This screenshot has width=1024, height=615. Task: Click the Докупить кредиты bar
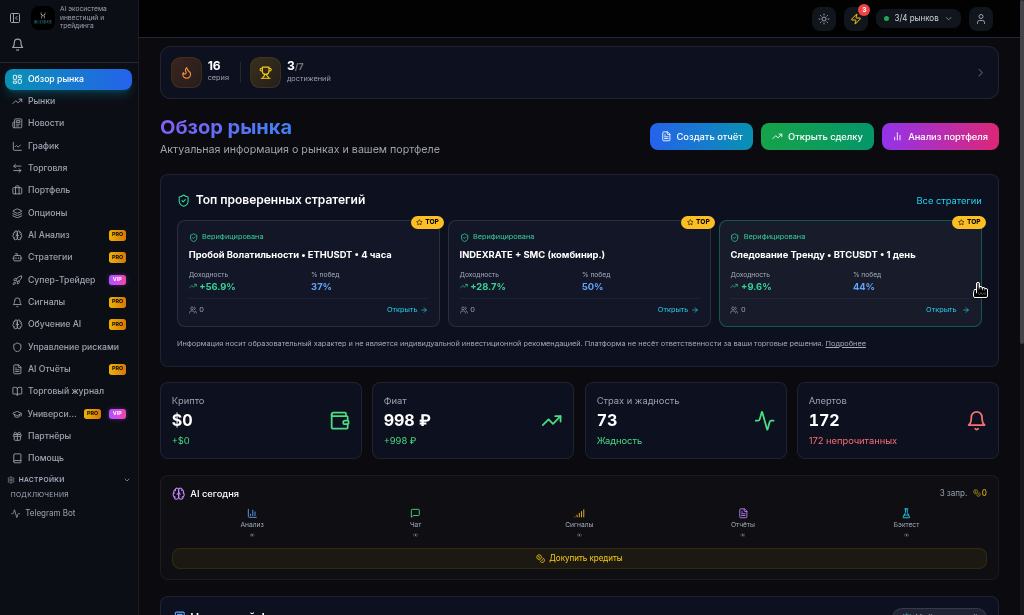[x=579, y=558]
